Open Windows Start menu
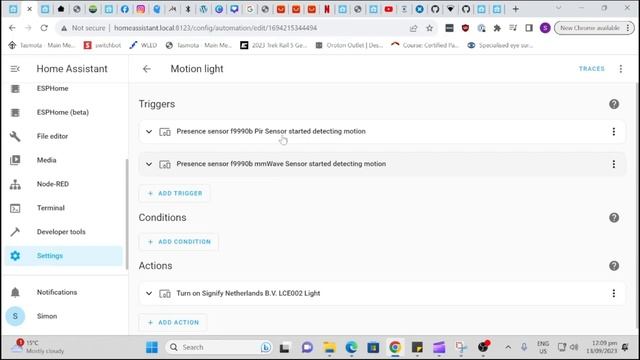 tap(152, 347)
